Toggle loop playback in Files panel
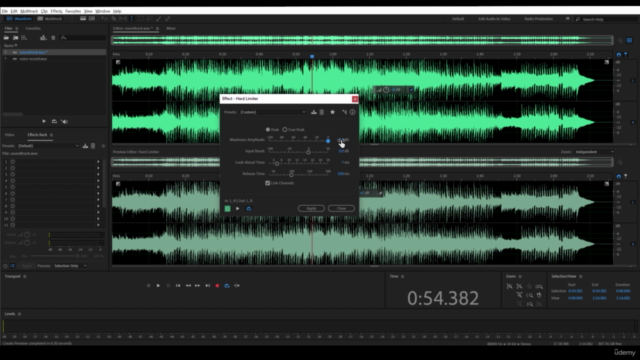 [54, 121]
